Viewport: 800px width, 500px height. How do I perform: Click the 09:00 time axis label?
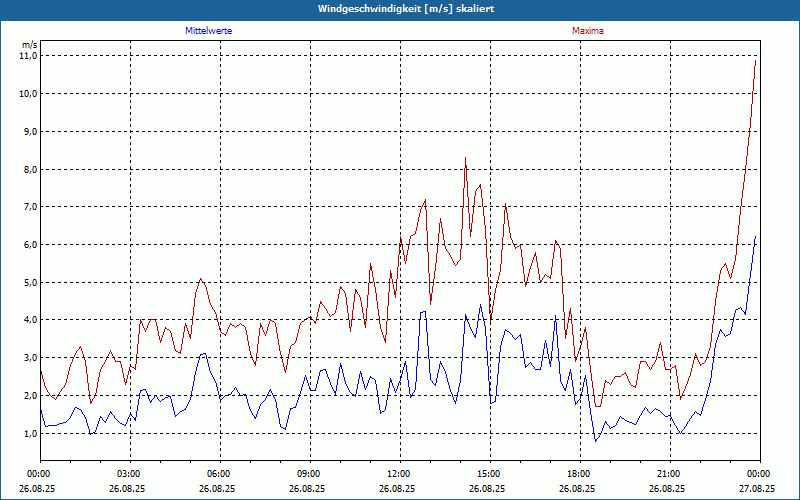click(310, 474)
